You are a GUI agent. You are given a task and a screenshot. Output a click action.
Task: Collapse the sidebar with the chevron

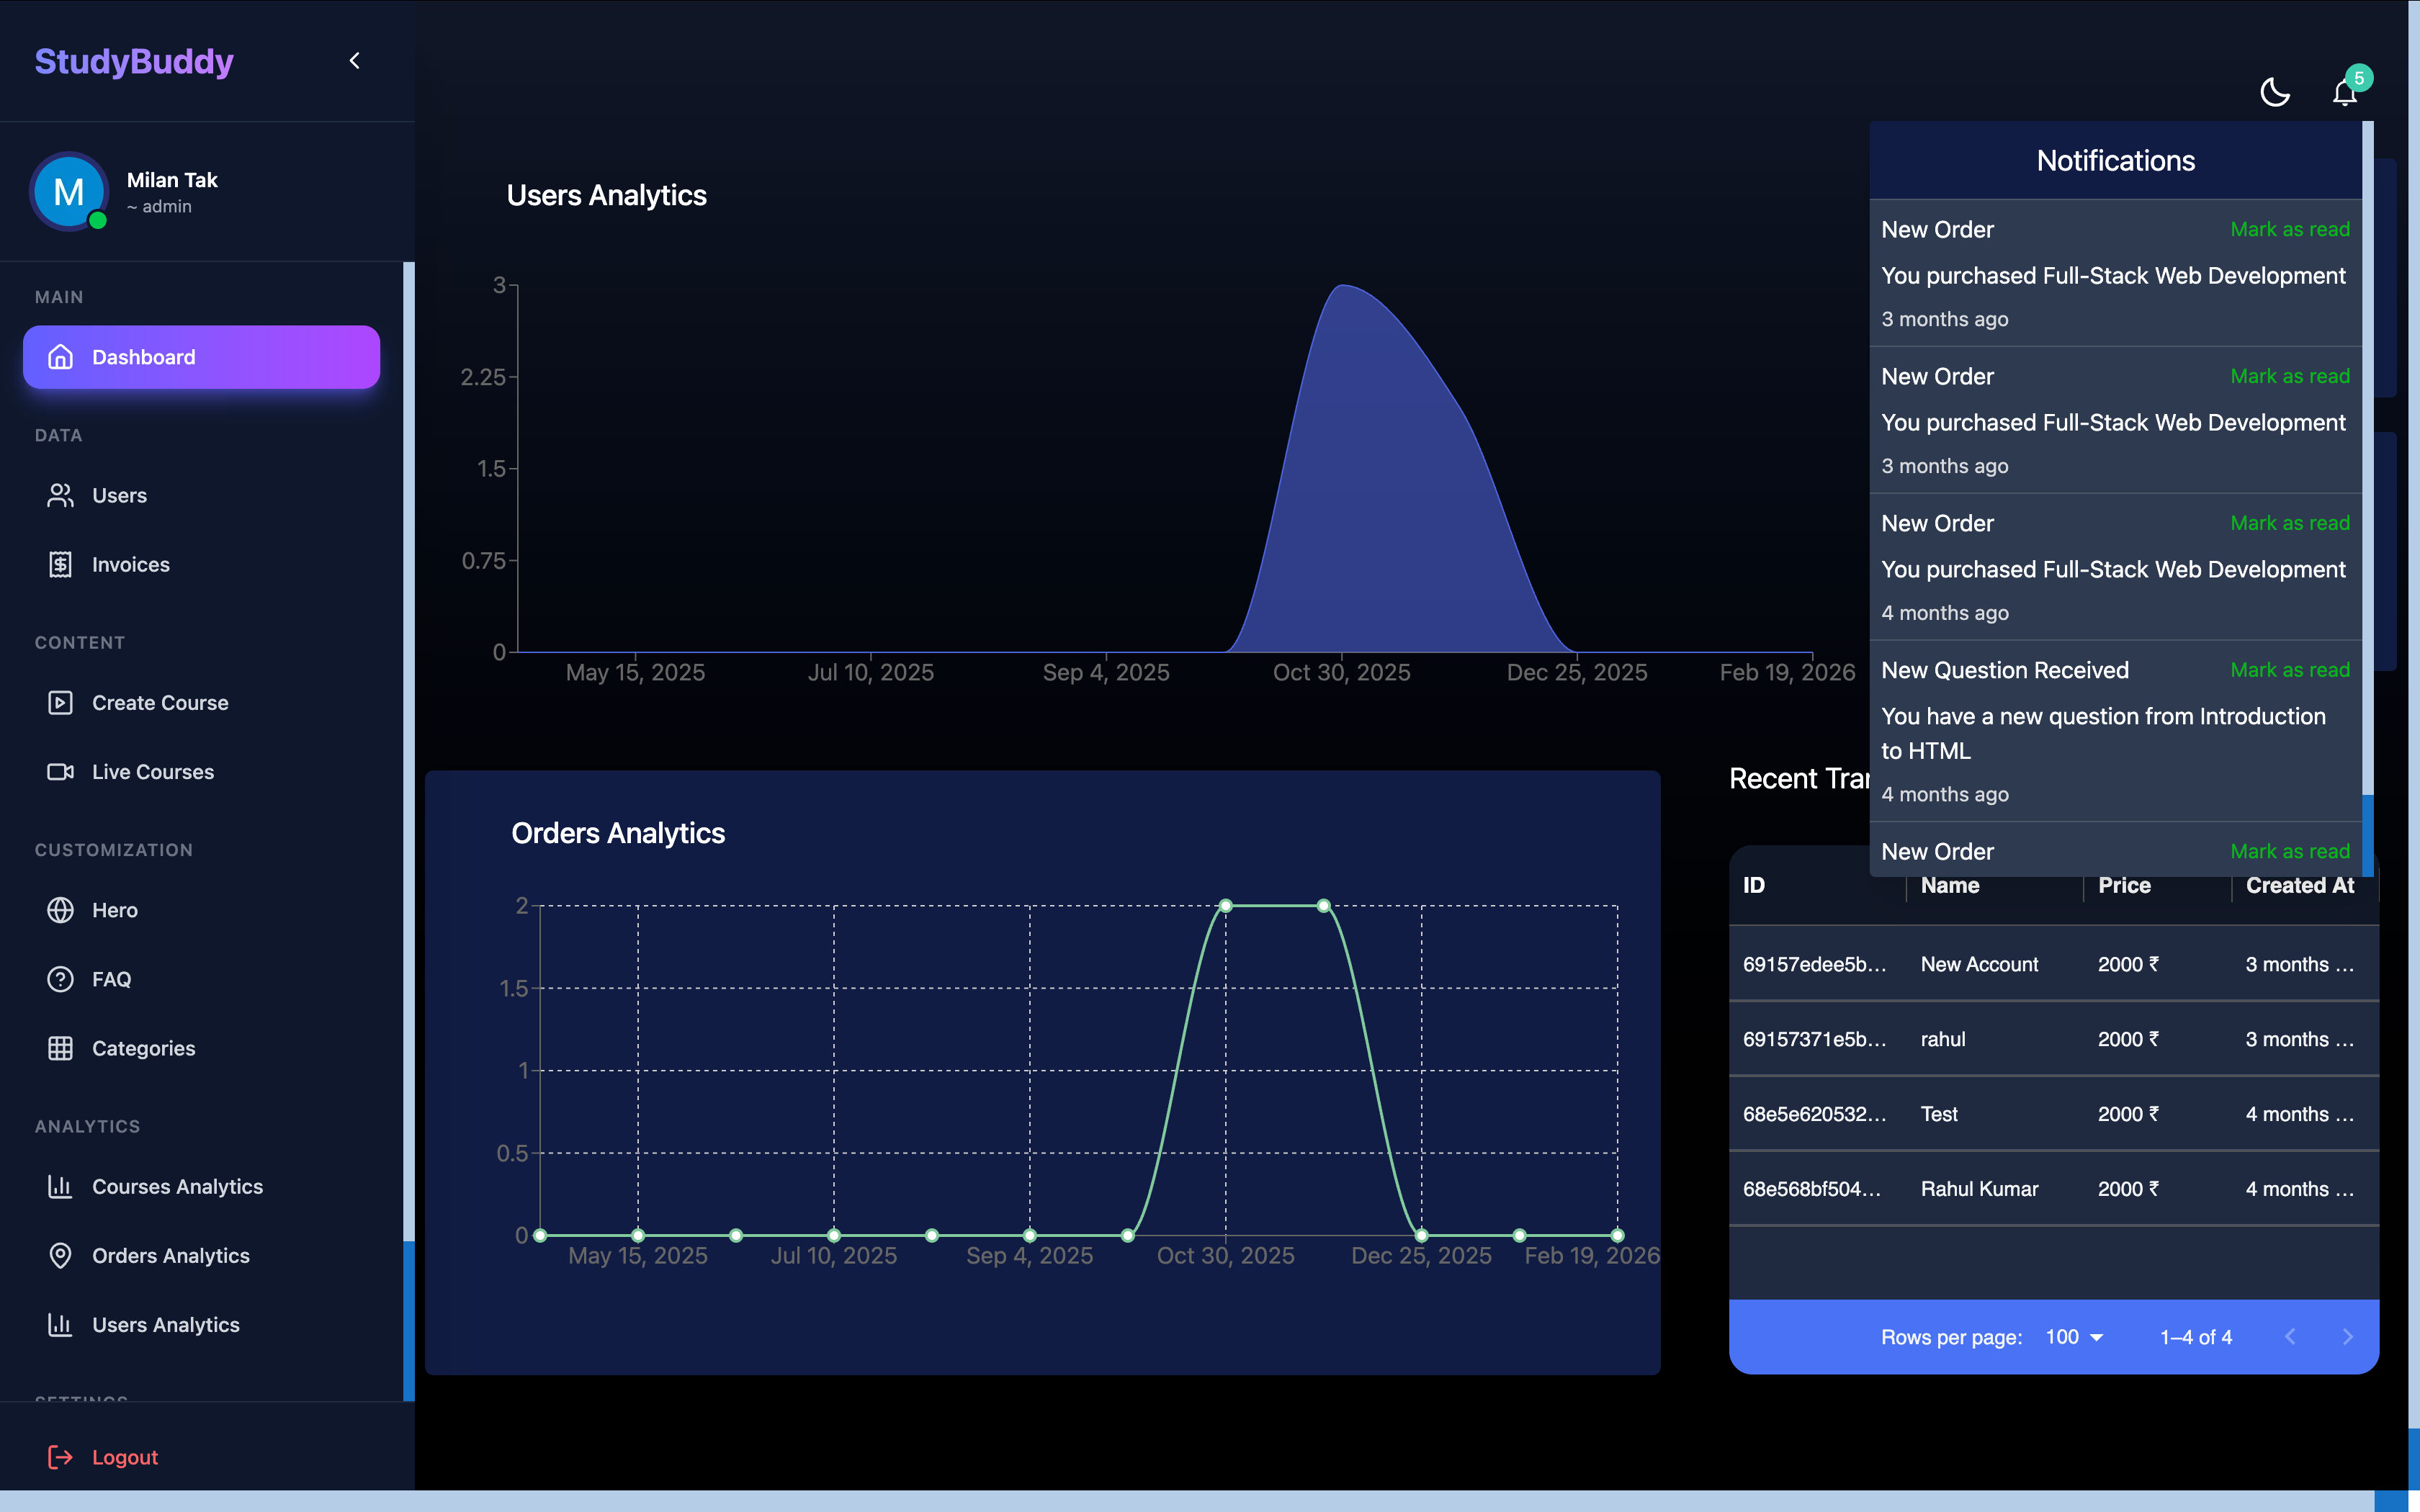point(354,60)
